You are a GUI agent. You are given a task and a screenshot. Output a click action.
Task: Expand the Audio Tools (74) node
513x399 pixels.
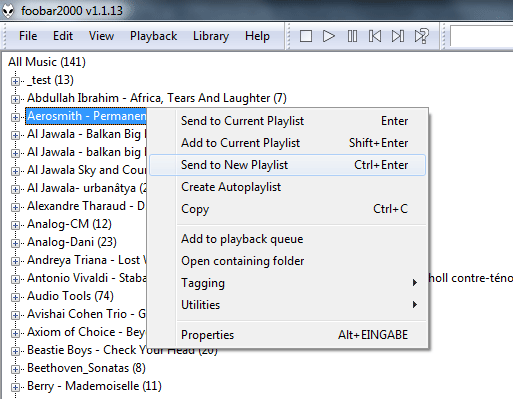pos(15,297)
